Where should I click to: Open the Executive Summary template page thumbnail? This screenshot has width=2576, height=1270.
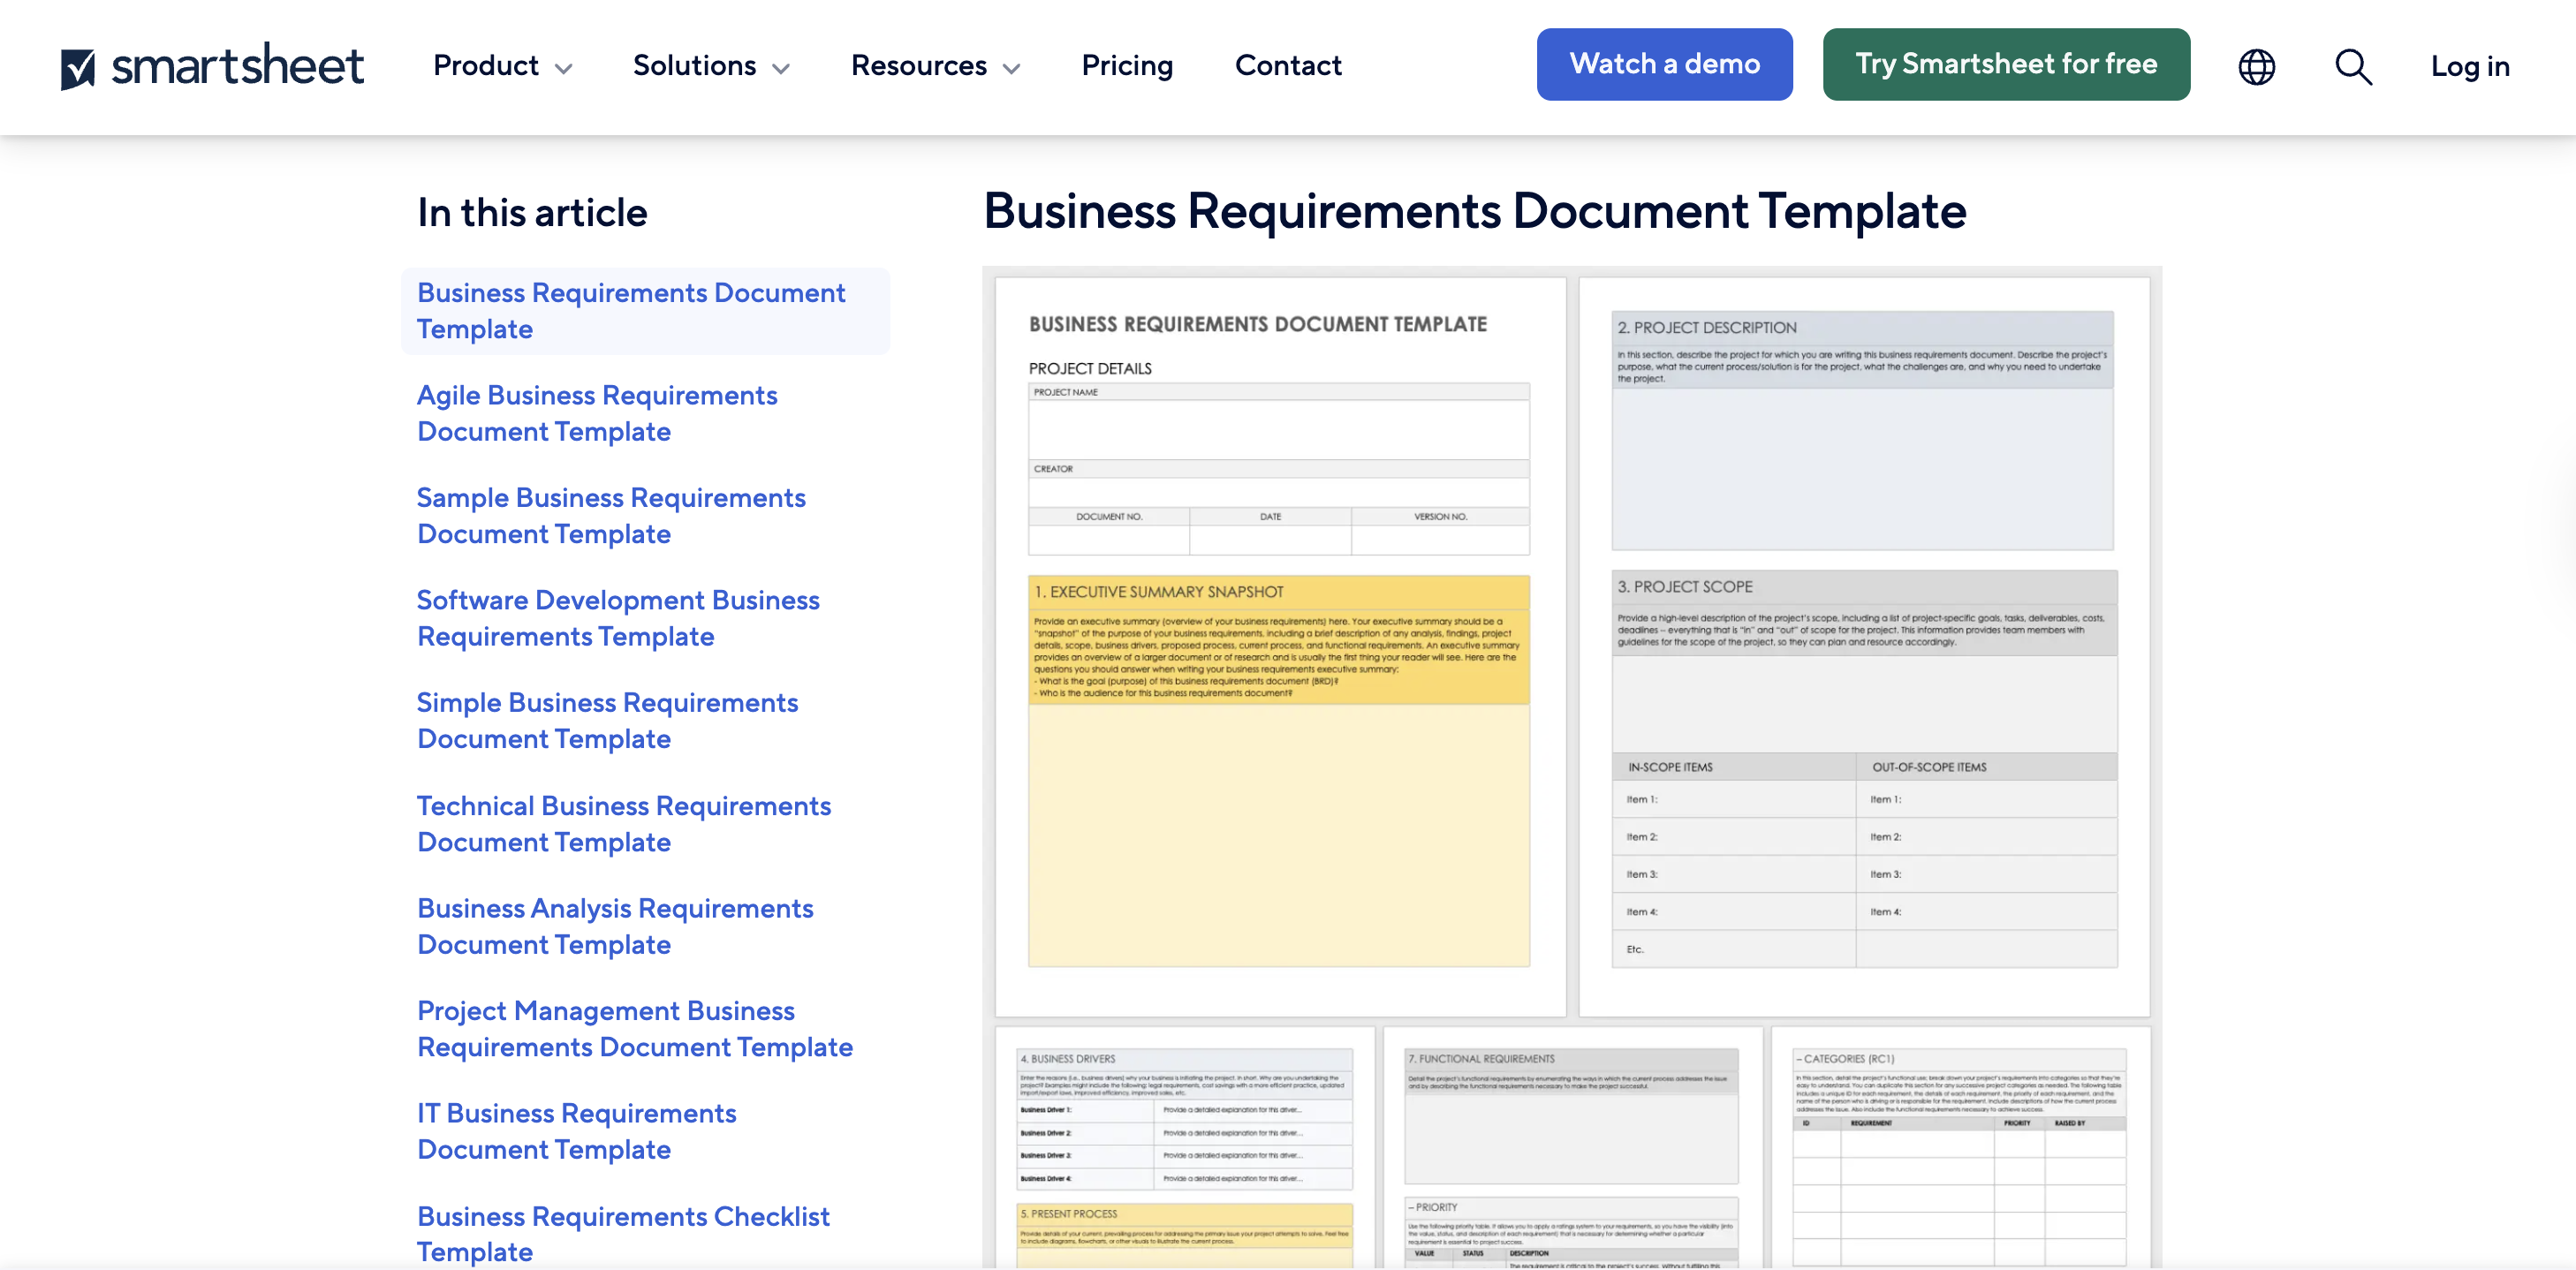pyautogui.click(x=1280, y=647)
